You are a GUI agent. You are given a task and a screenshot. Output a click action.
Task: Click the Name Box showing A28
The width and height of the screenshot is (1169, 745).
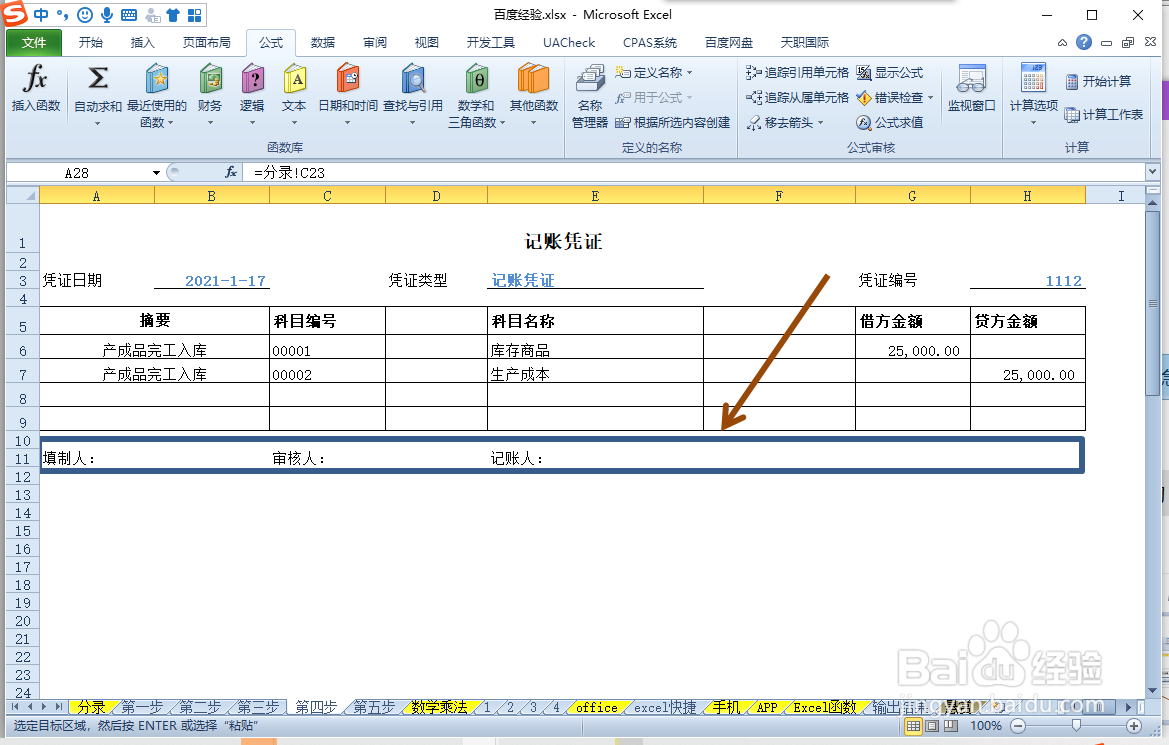pos(78,173)
